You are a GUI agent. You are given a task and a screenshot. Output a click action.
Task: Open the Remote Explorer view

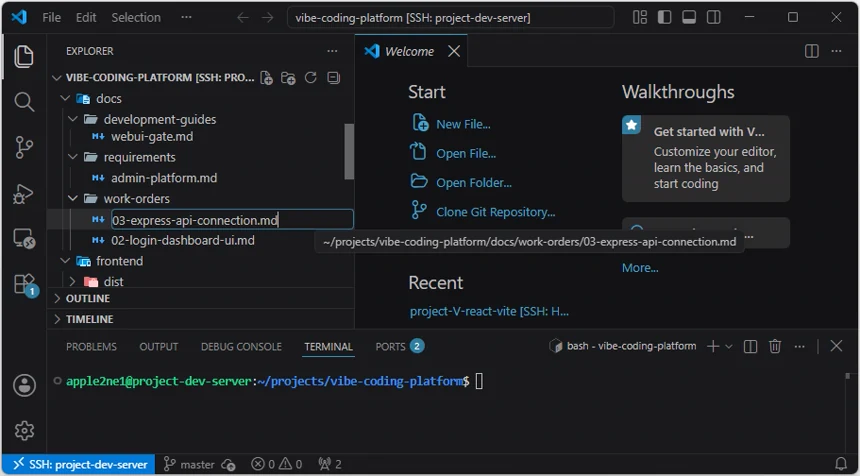coord(24,239)
